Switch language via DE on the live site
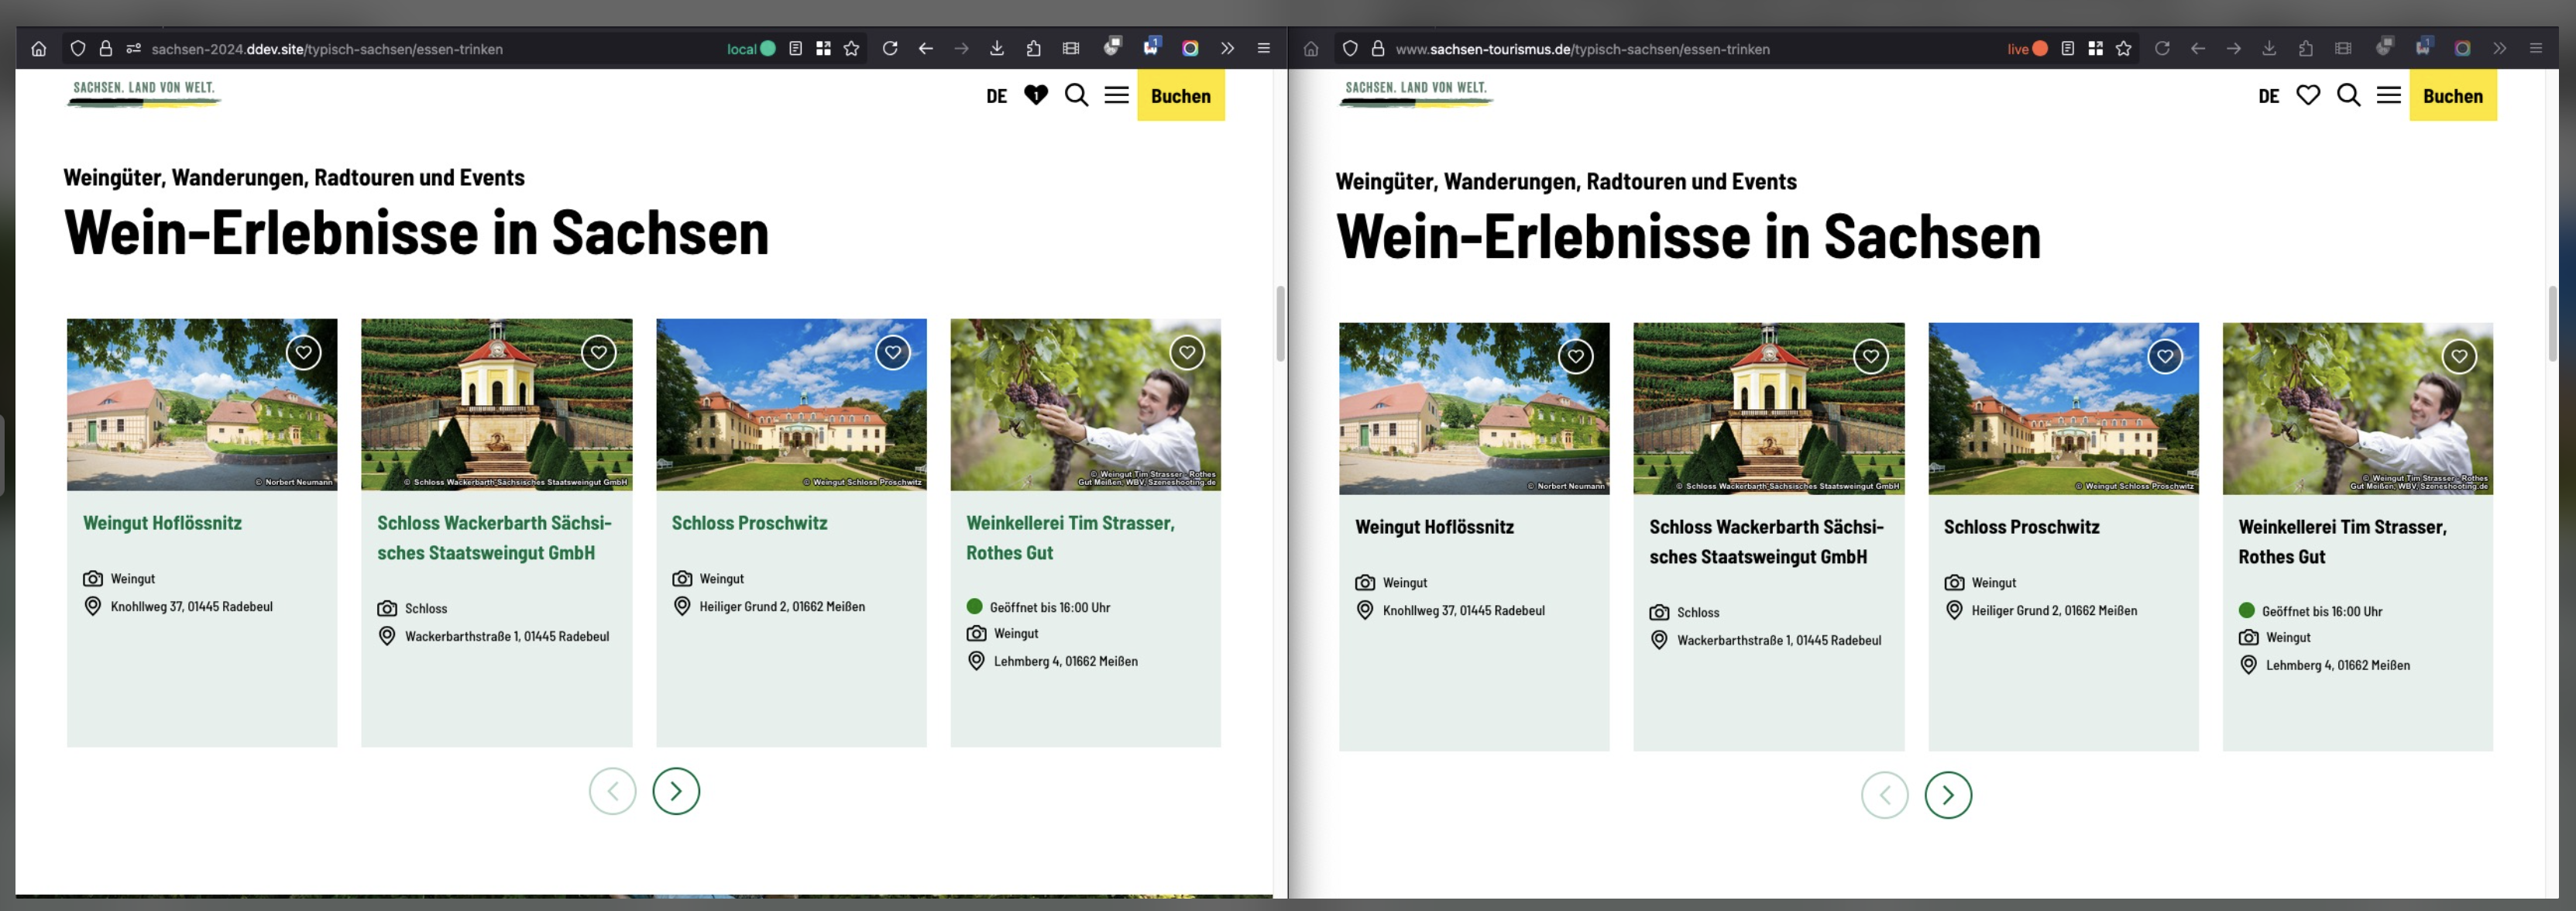Screen dimensions: 2576x911 (x=2269, y=96)
